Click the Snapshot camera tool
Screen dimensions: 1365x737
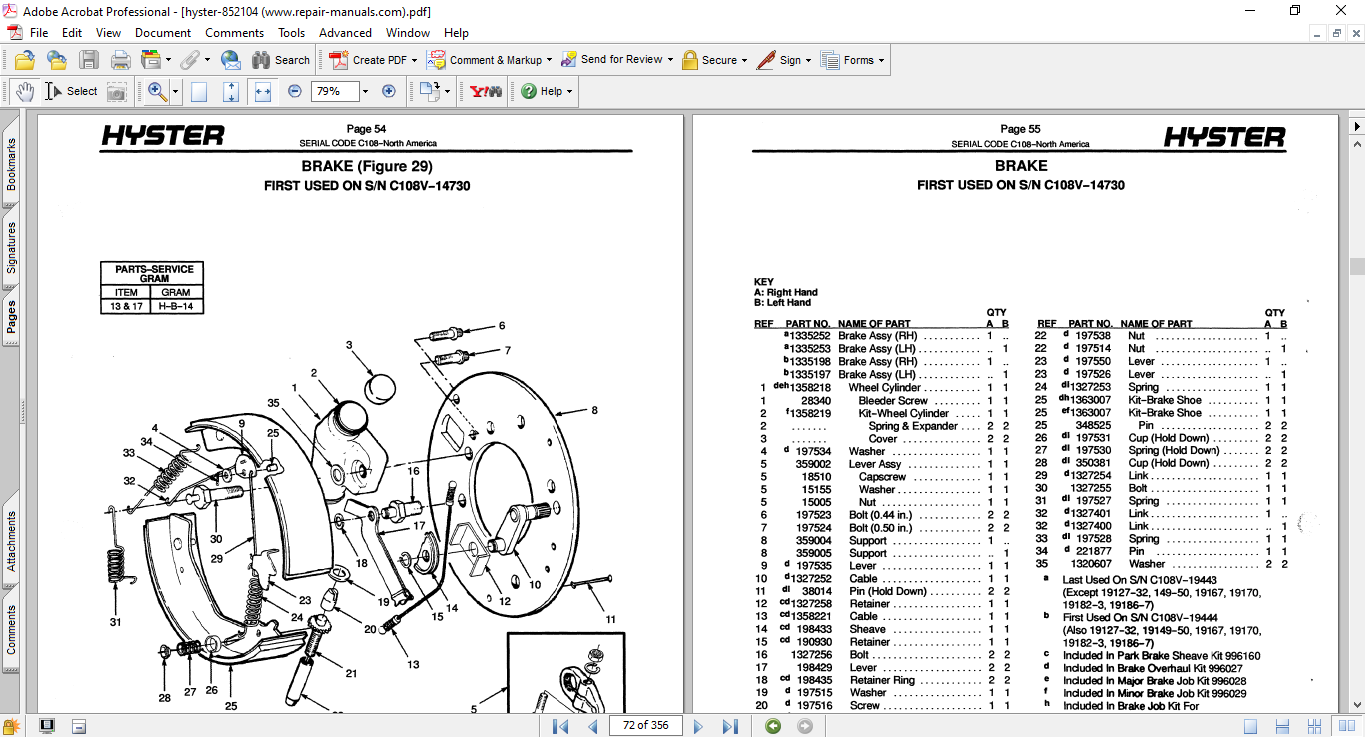117,91
